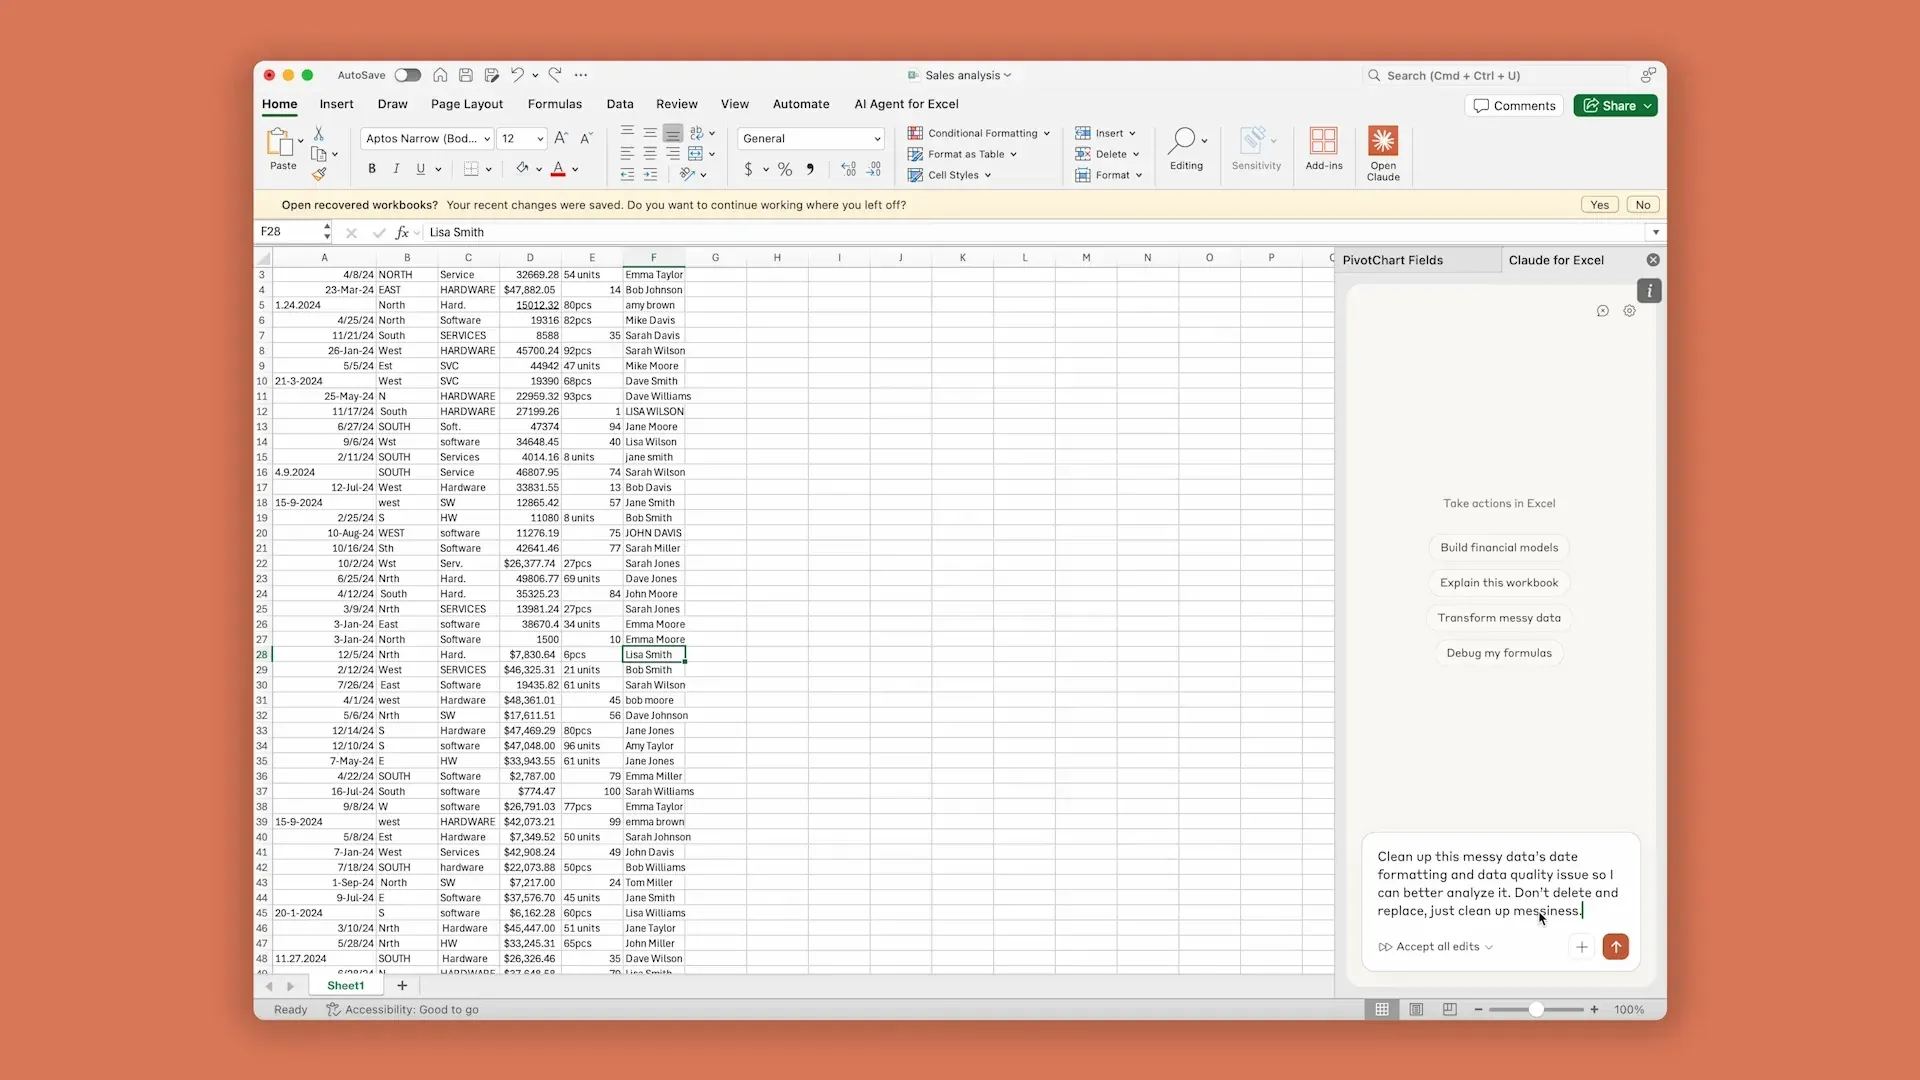
Task: Click the Increase Font Size icon
Action: 561,138
